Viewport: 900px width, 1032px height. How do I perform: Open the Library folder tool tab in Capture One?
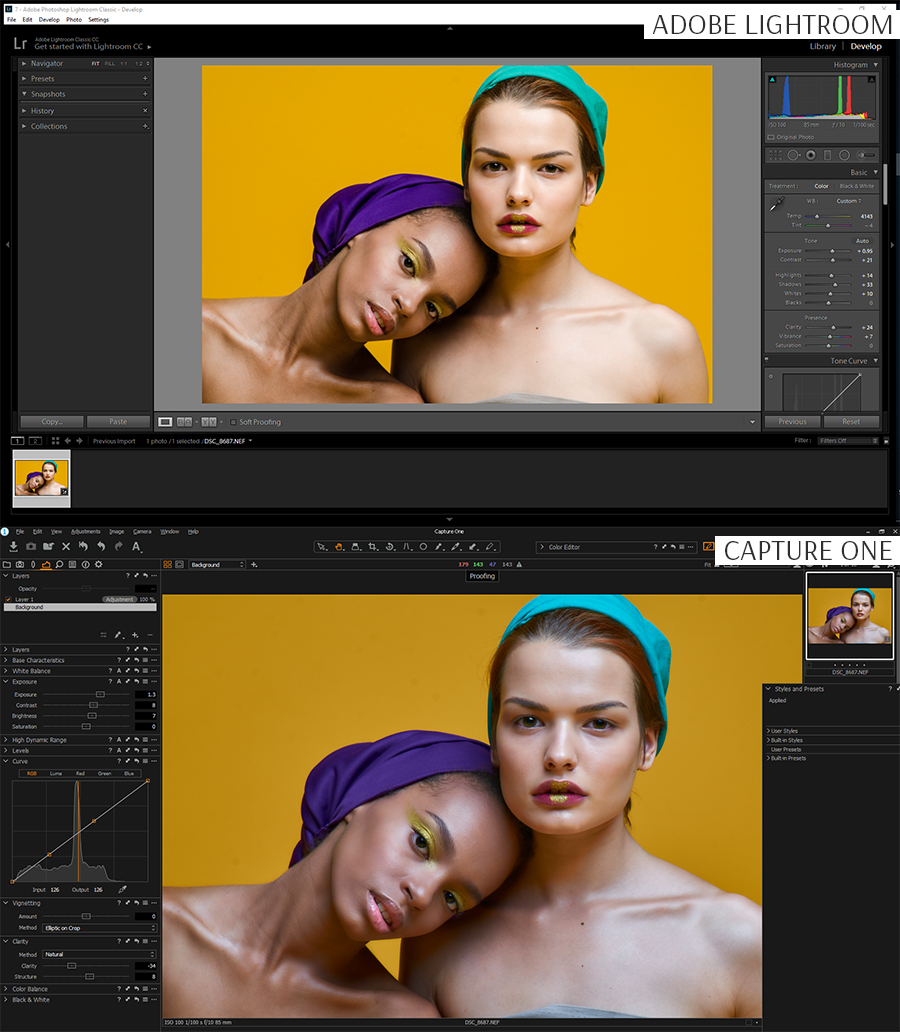point(7,565)
